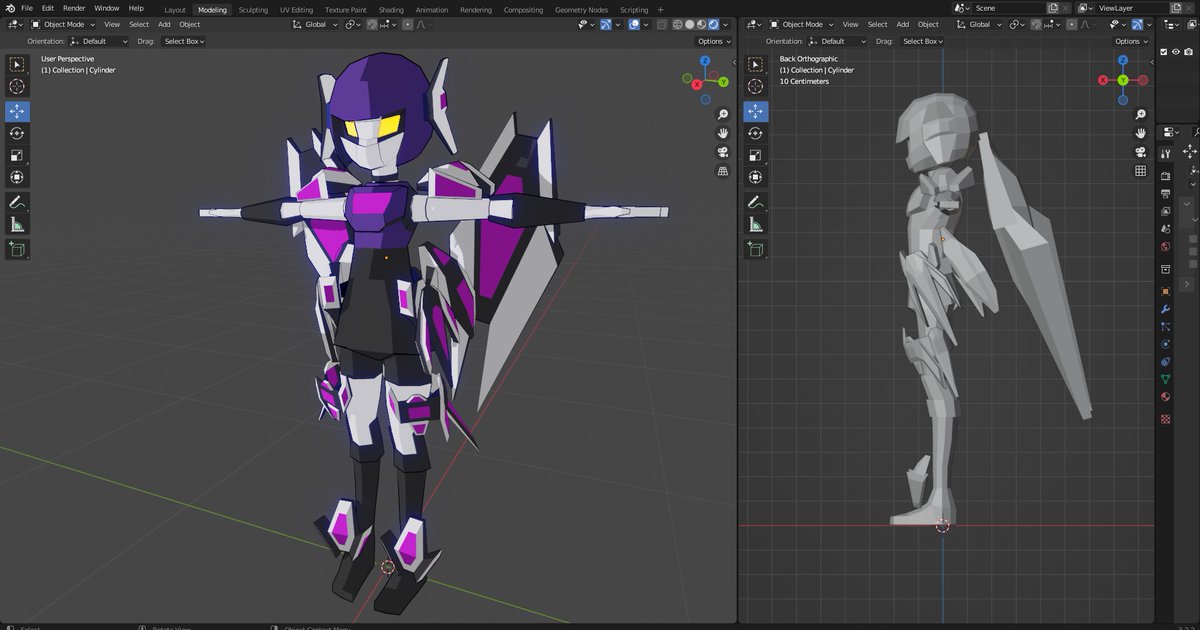The width and height of the screenshot is (1200, 630).
Task: Open Select Box drag dropdown in left viewport
Action: tap(185, 41)
